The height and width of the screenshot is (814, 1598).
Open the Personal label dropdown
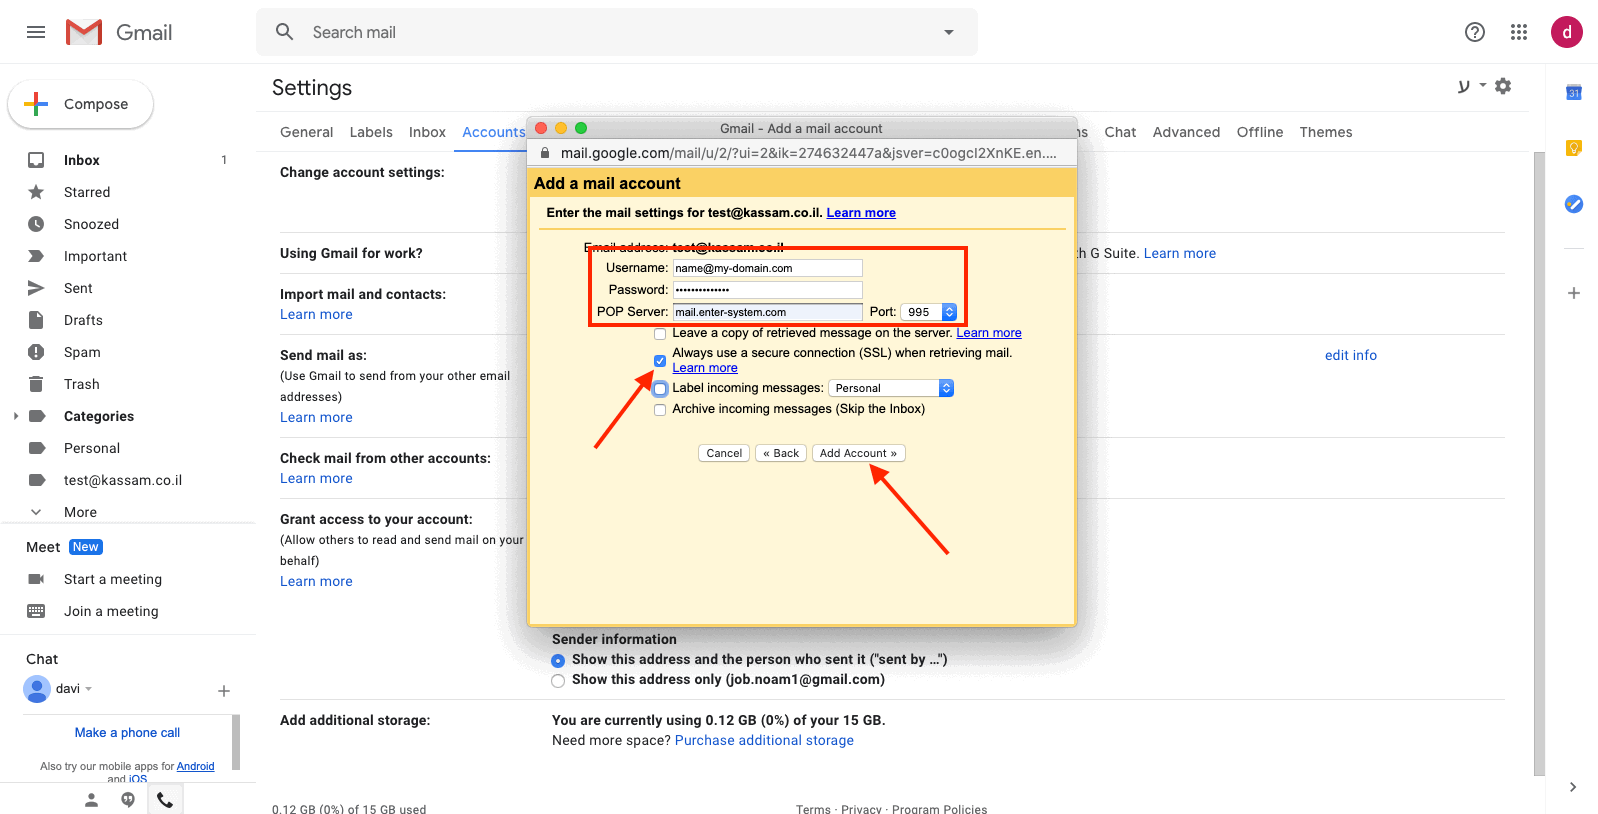[891, 388]
